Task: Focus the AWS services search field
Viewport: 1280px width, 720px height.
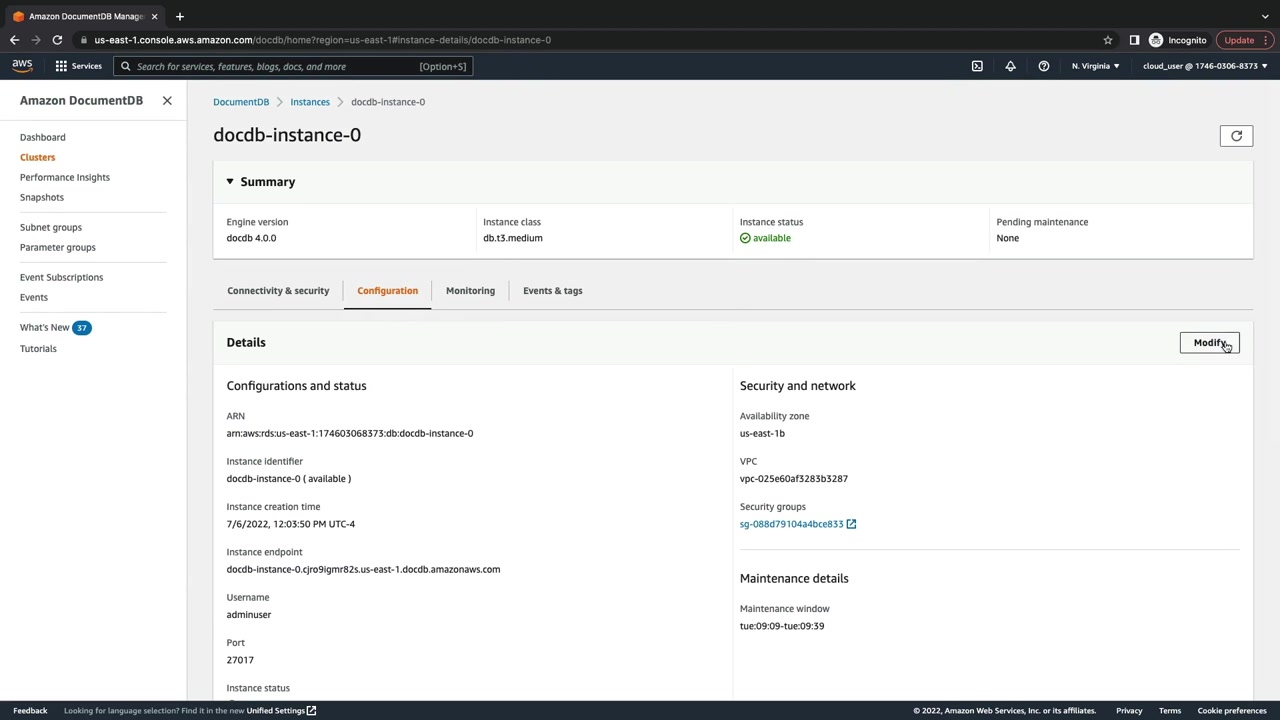Action: pyautogui.click(x=292, y=66)
